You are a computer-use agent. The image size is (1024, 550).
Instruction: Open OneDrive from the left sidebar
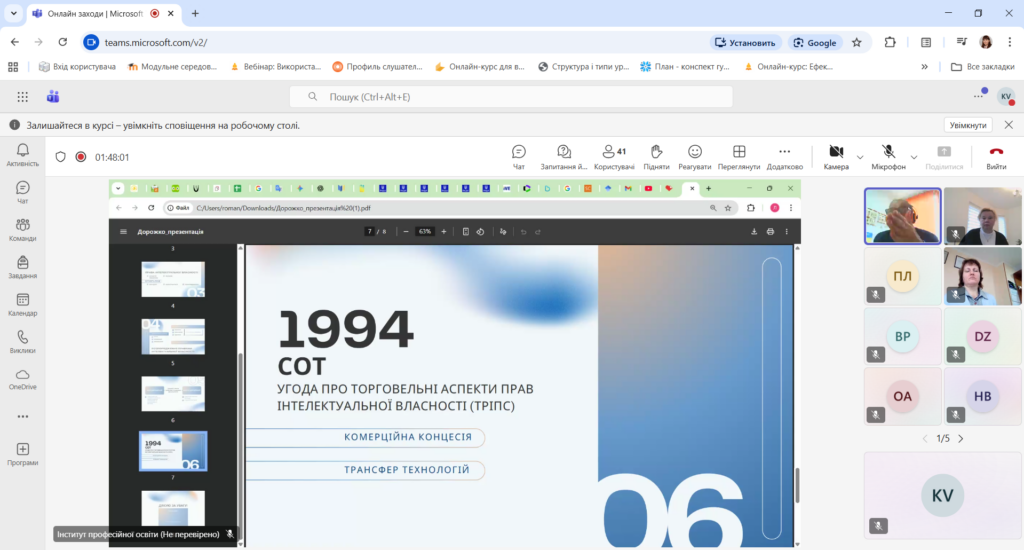pos(22,378)
